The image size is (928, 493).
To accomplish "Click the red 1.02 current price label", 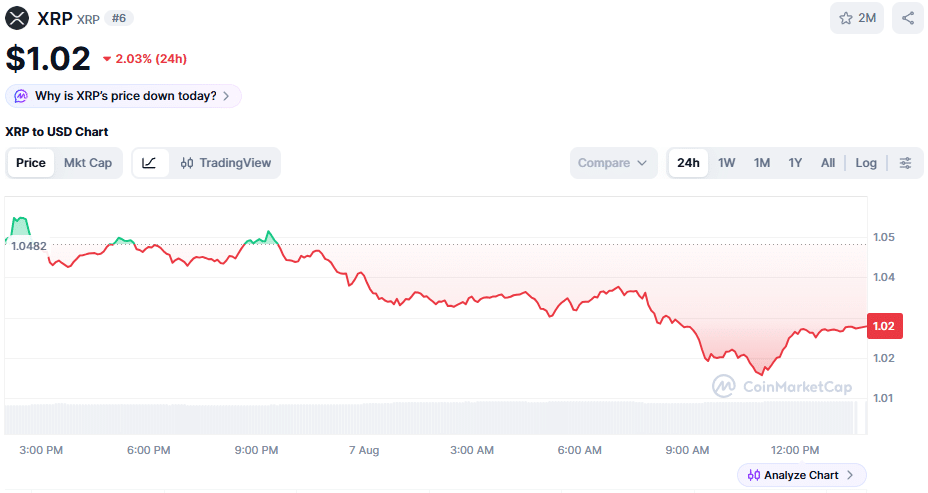I will [884, 326].
